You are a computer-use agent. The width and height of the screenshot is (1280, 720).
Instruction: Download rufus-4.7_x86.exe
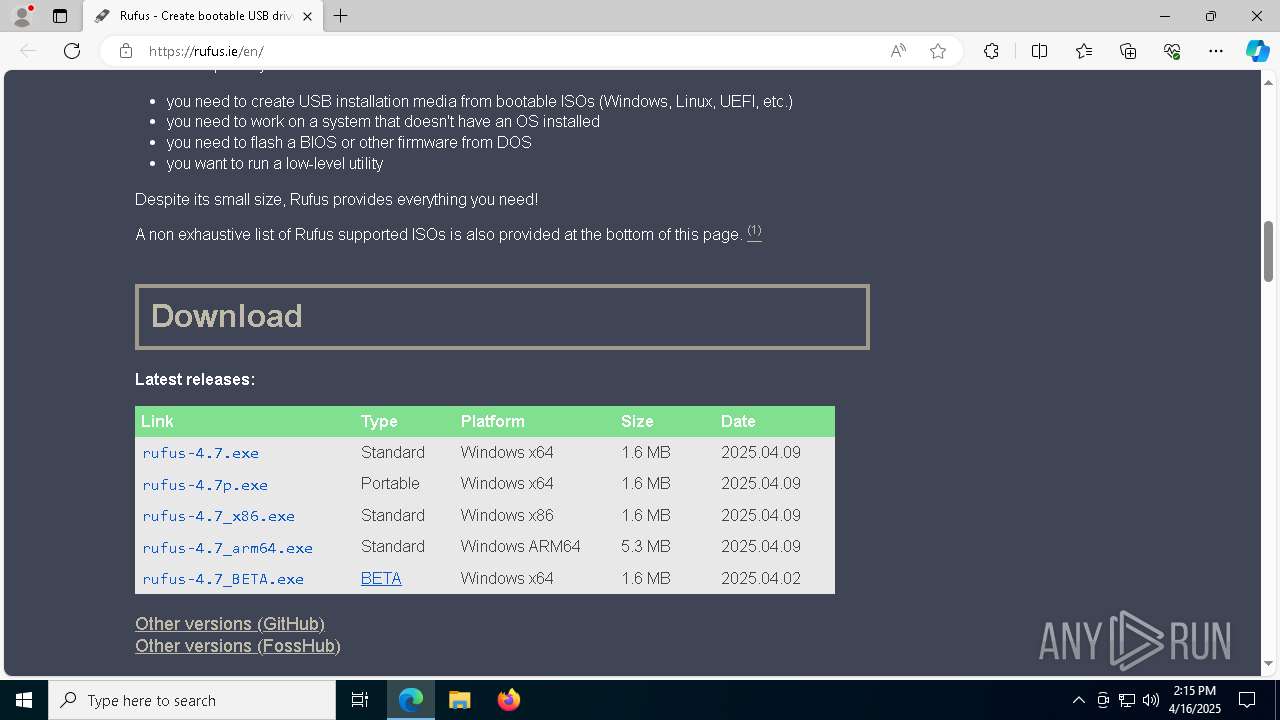pos(219,517)
